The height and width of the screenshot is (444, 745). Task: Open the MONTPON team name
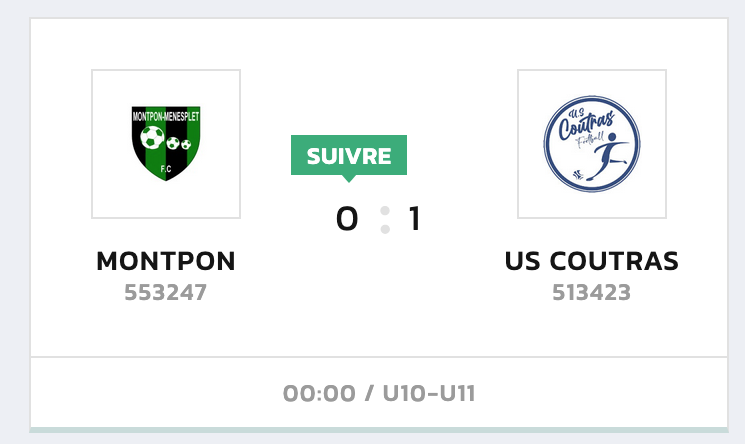[166, 261]
